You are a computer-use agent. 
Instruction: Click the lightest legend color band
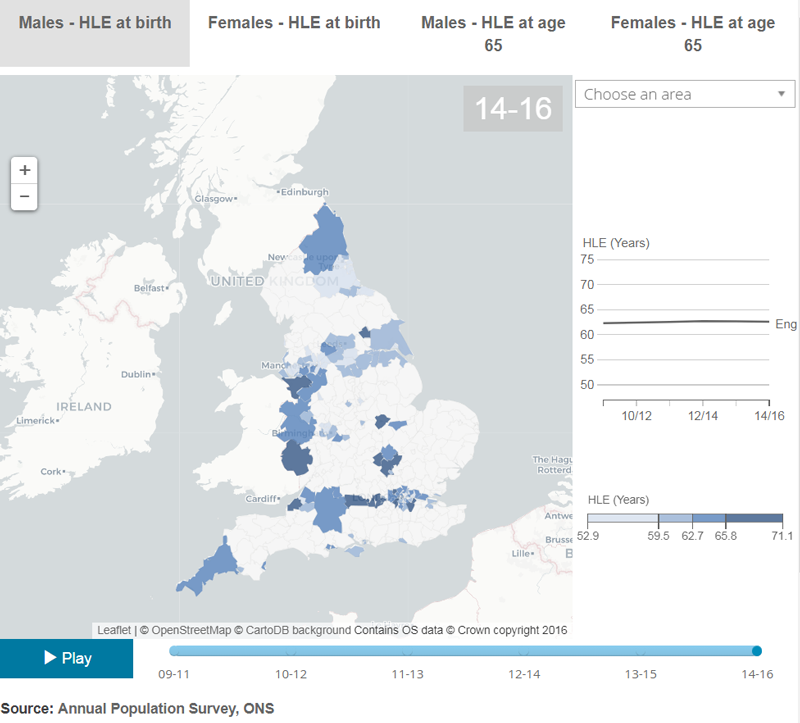click(x=622, y=518)
